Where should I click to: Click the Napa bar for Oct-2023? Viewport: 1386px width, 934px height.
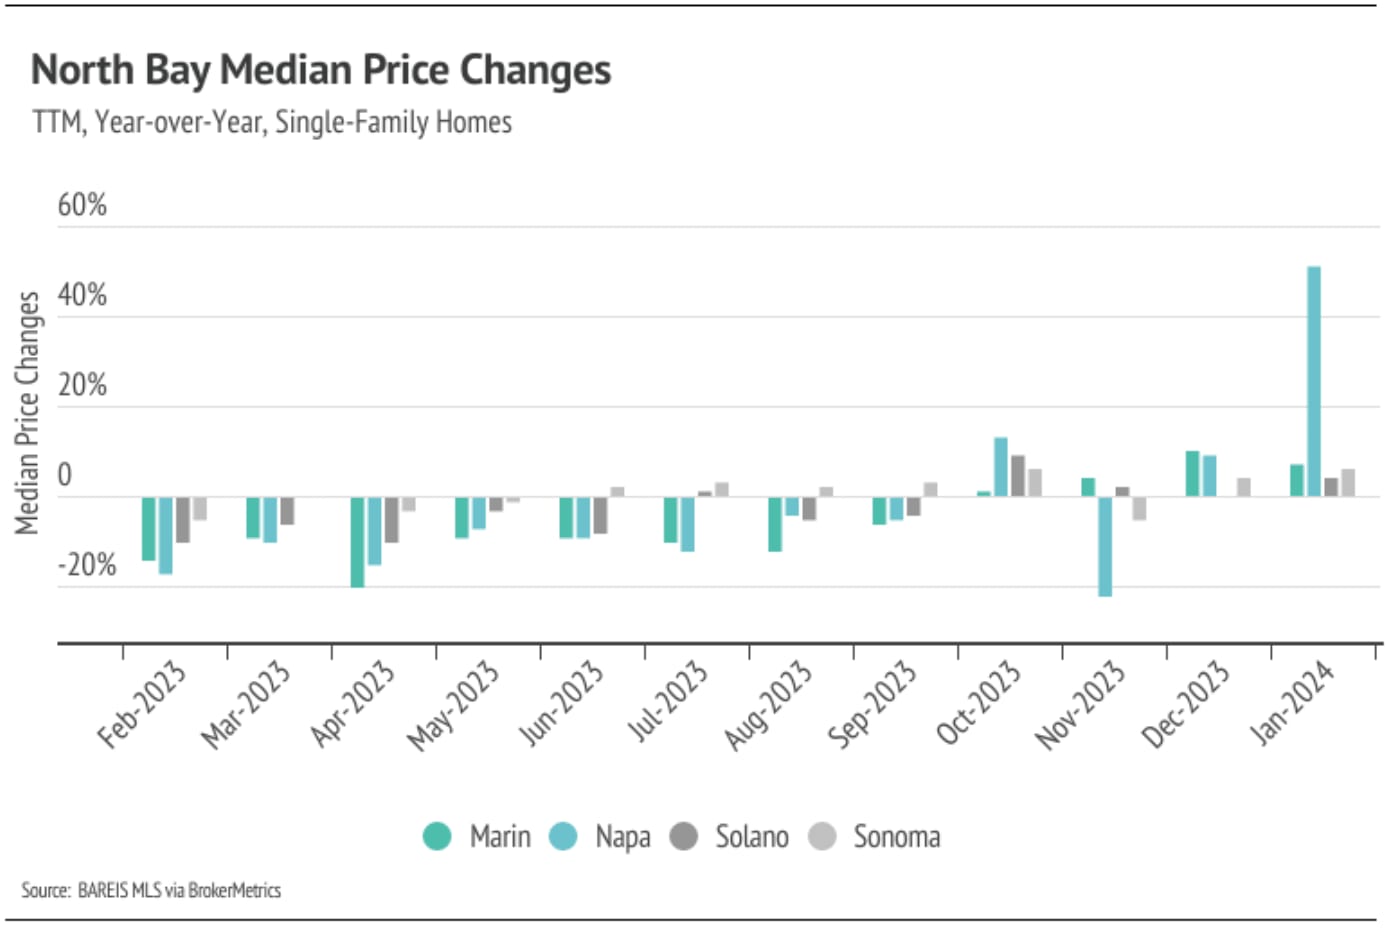1000,467
